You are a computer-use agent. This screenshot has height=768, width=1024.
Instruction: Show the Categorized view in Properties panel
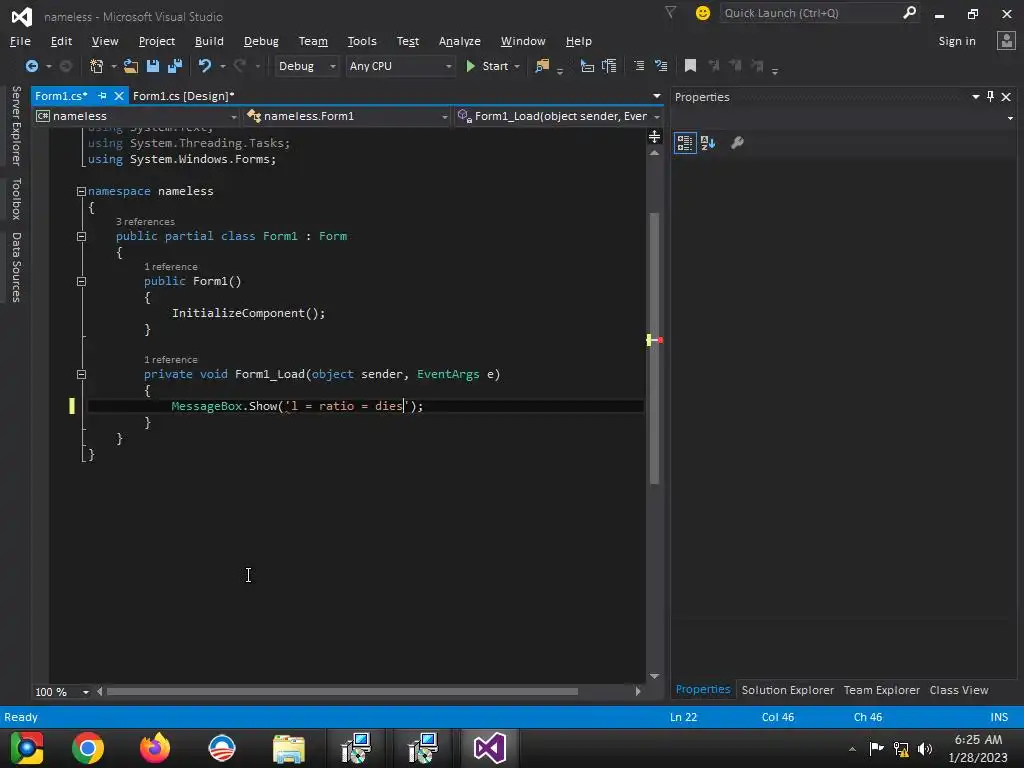684,143
